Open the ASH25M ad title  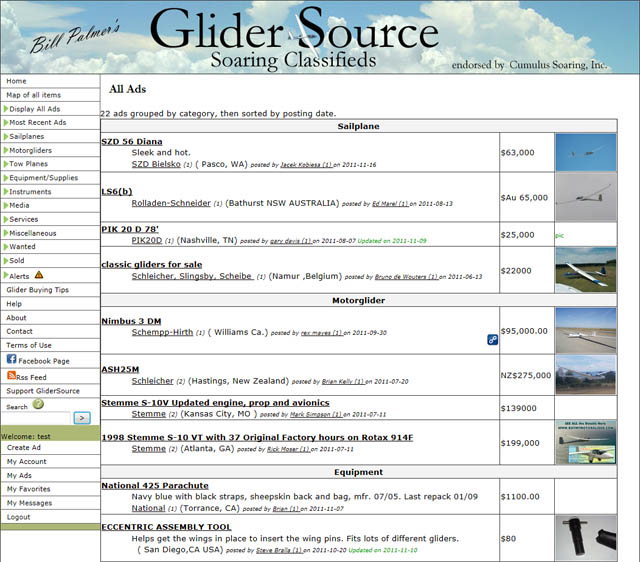(x=120, y=369)
